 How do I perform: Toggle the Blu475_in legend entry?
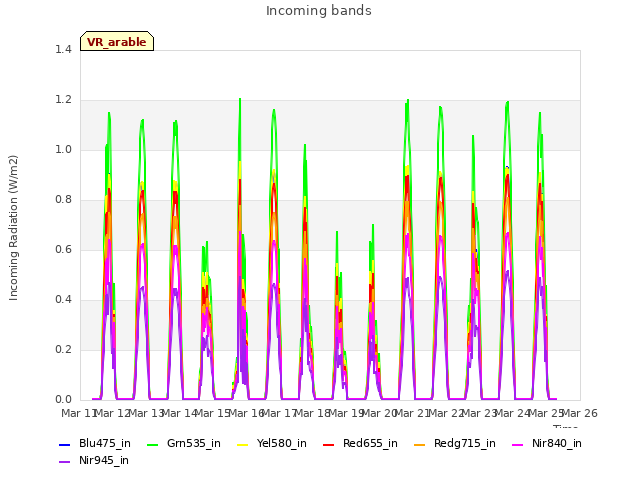pyautogui.click(x=95, y=444)
